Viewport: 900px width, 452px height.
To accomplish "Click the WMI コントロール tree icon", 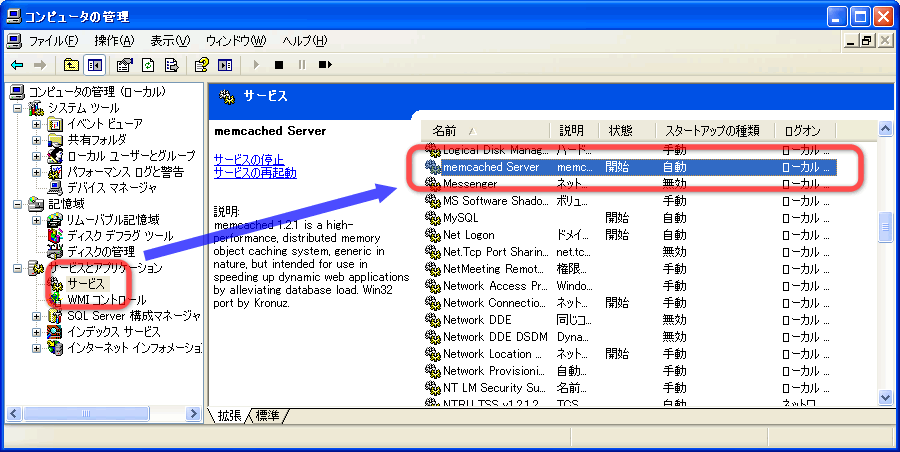I will click(56, 300).
